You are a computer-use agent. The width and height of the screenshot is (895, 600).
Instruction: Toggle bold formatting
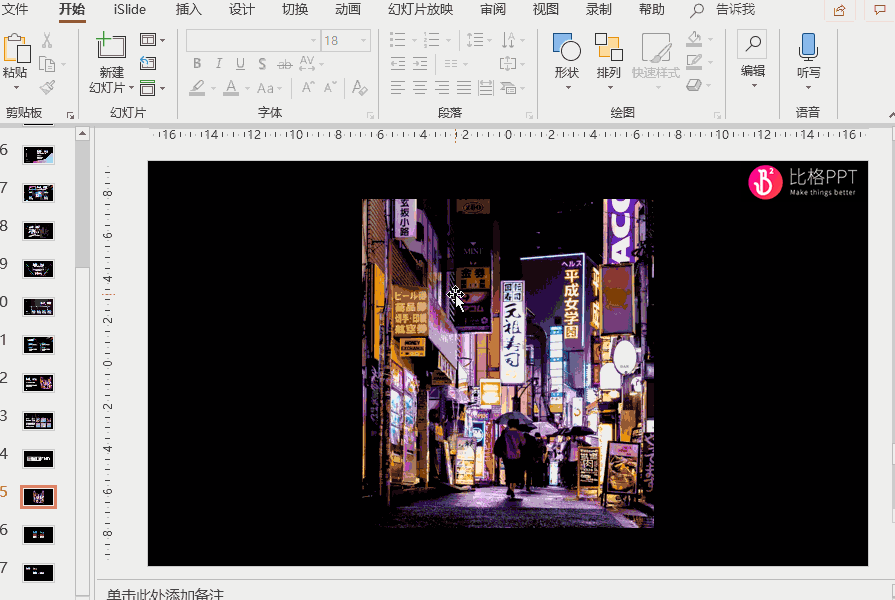click(x=197, y=64)
